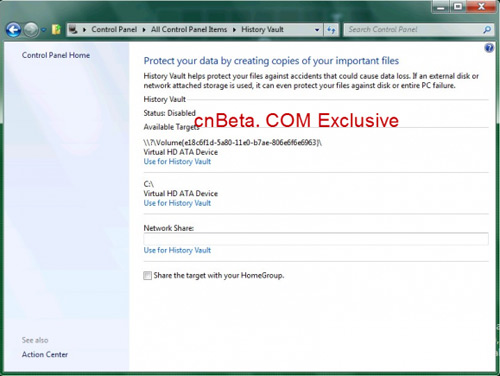
Task: Open help via the blue question icon
Action: click(489, 48)
